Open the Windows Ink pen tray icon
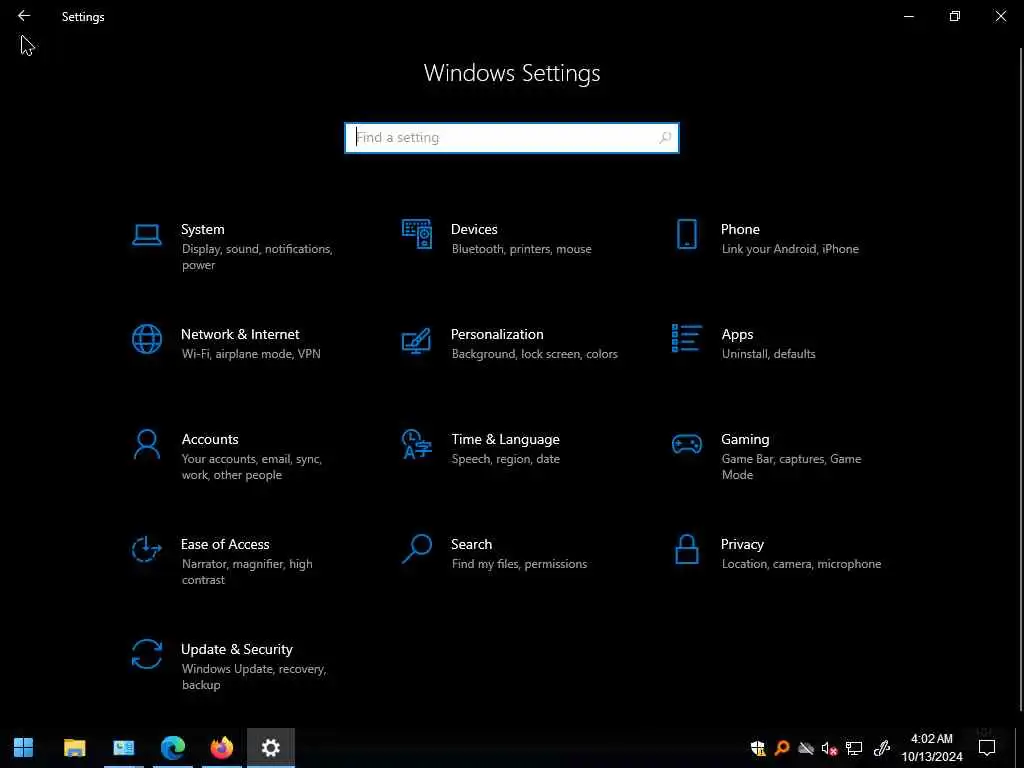This screenshot has width=1024, height=768. [882, 748]
